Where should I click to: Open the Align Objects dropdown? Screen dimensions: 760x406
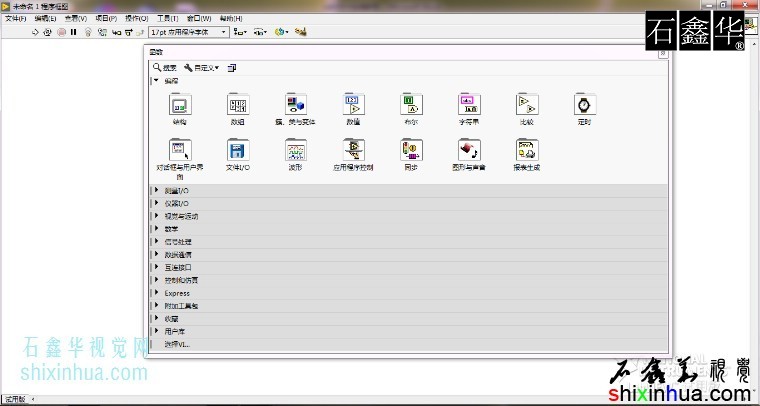(240, 32)
